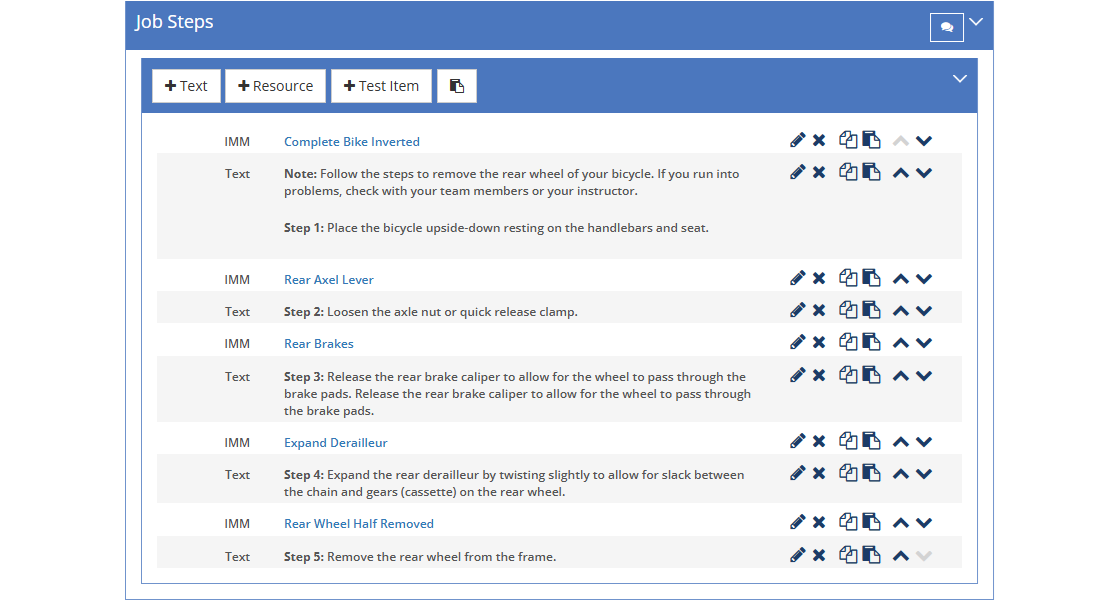Move the Rear Brakes row up

click(x=901, y=343)
